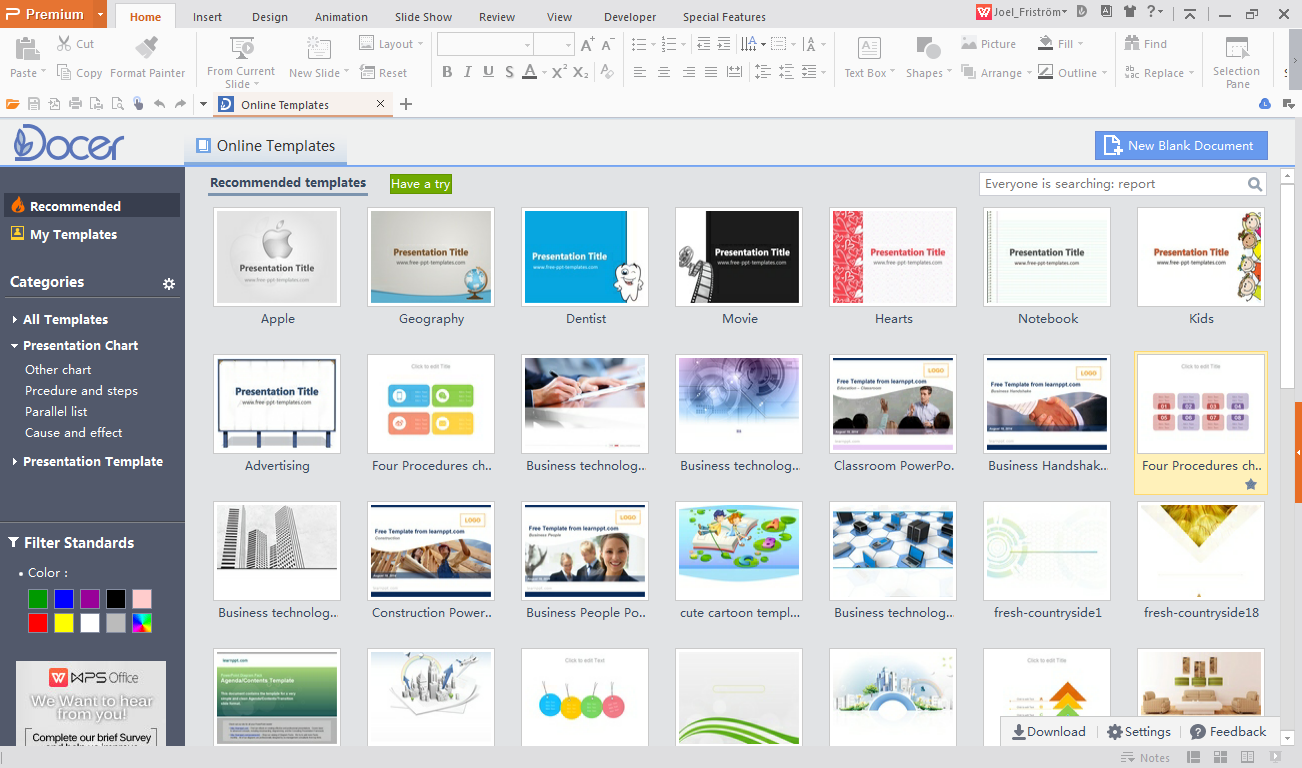Click the Have a try button

tap(420, 184)
